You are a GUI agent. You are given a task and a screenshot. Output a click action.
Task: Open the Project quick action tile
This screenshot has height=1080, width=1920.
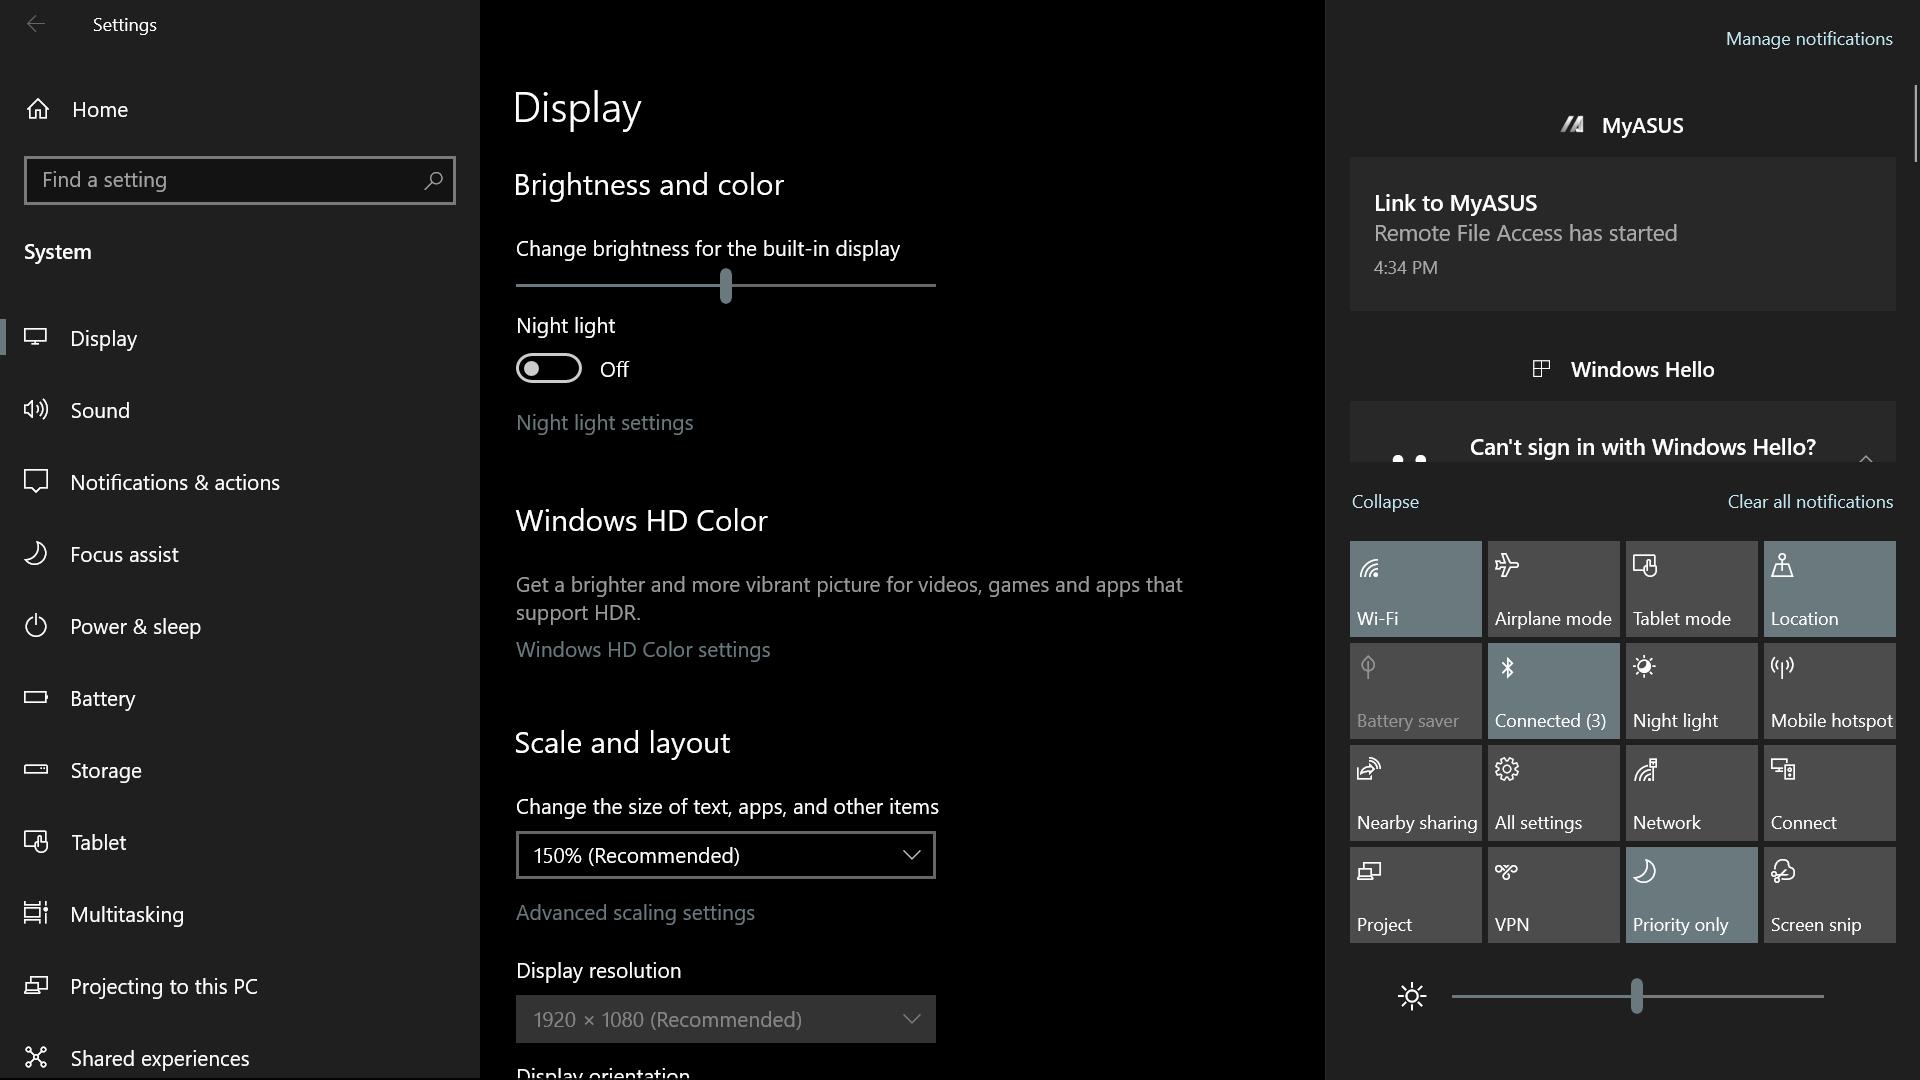tap(1416, 895)
